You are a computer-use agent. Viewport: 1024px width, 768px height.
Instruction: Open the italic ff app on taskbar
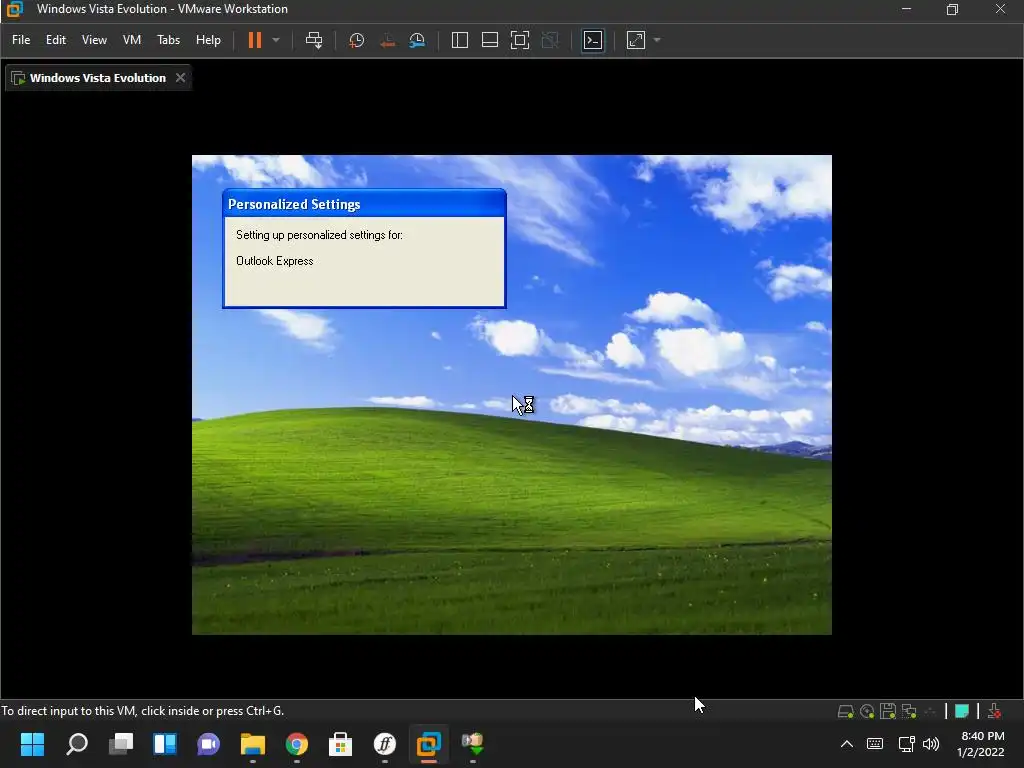pos(385,744)
